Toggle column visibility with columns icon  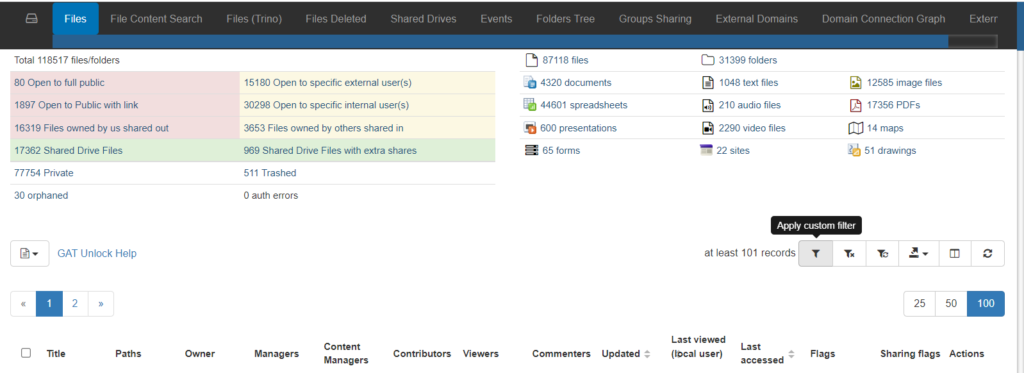[x=955, y=253]
